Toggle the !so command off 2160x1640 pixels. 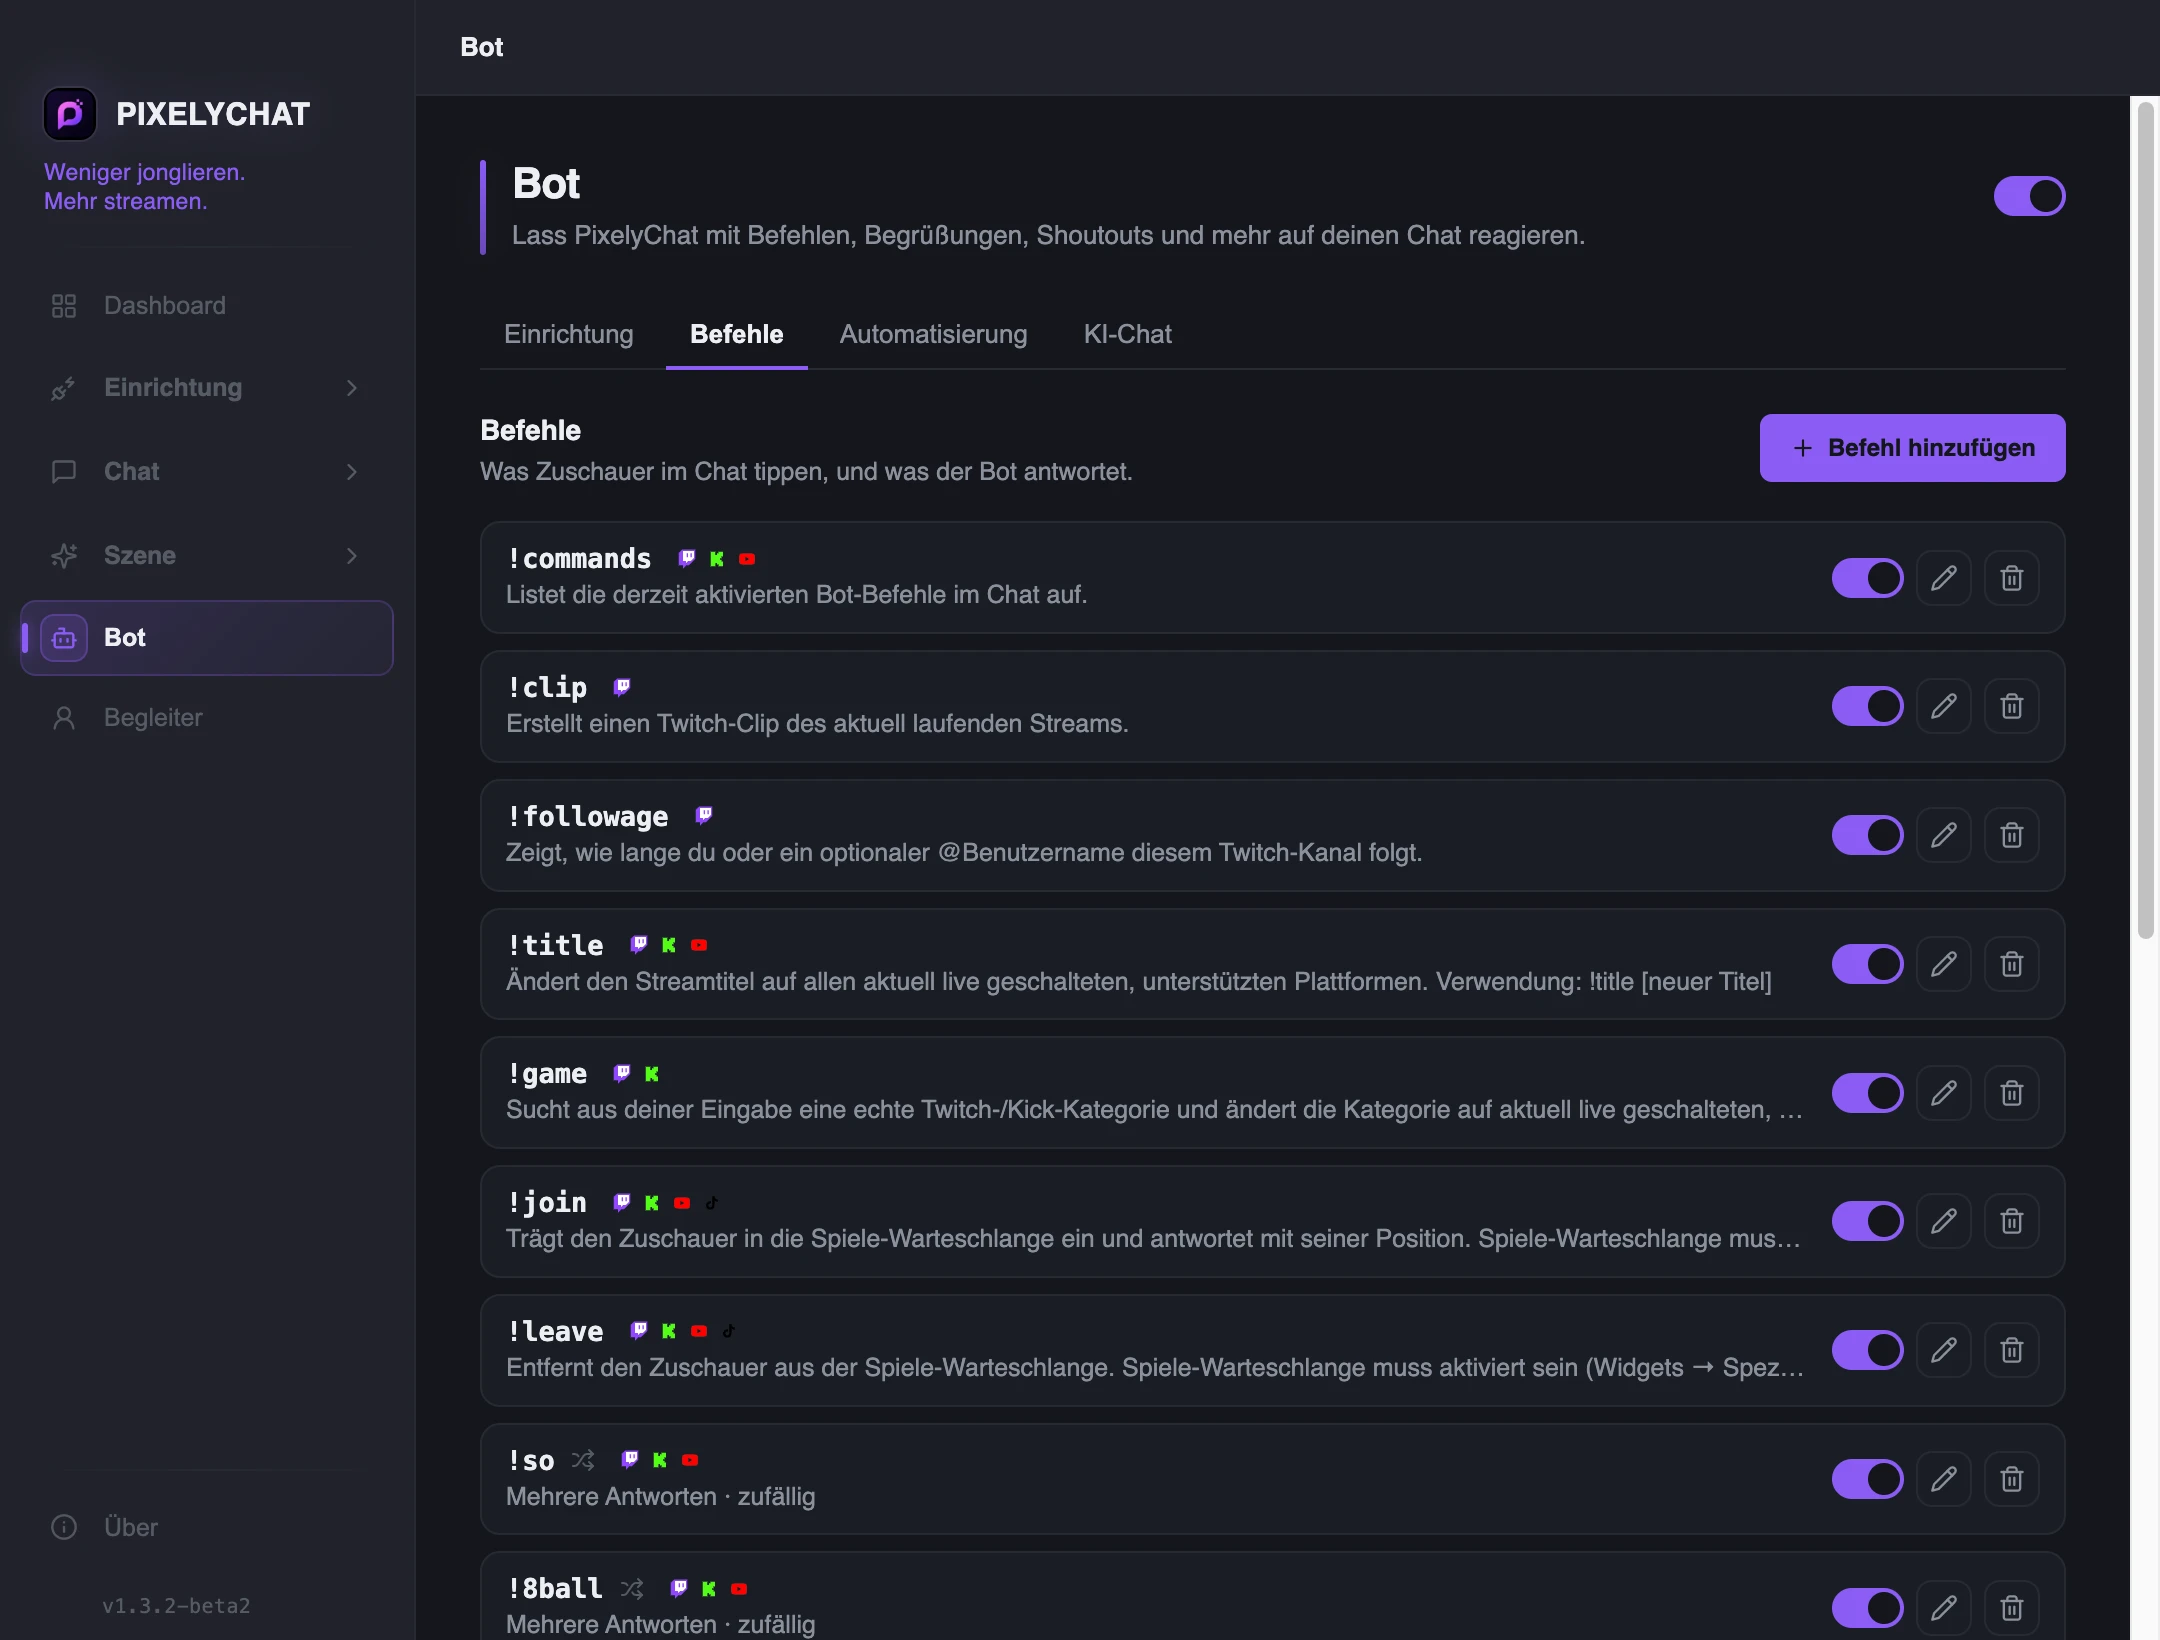pyautogui.click(x=1867, y=1479)
